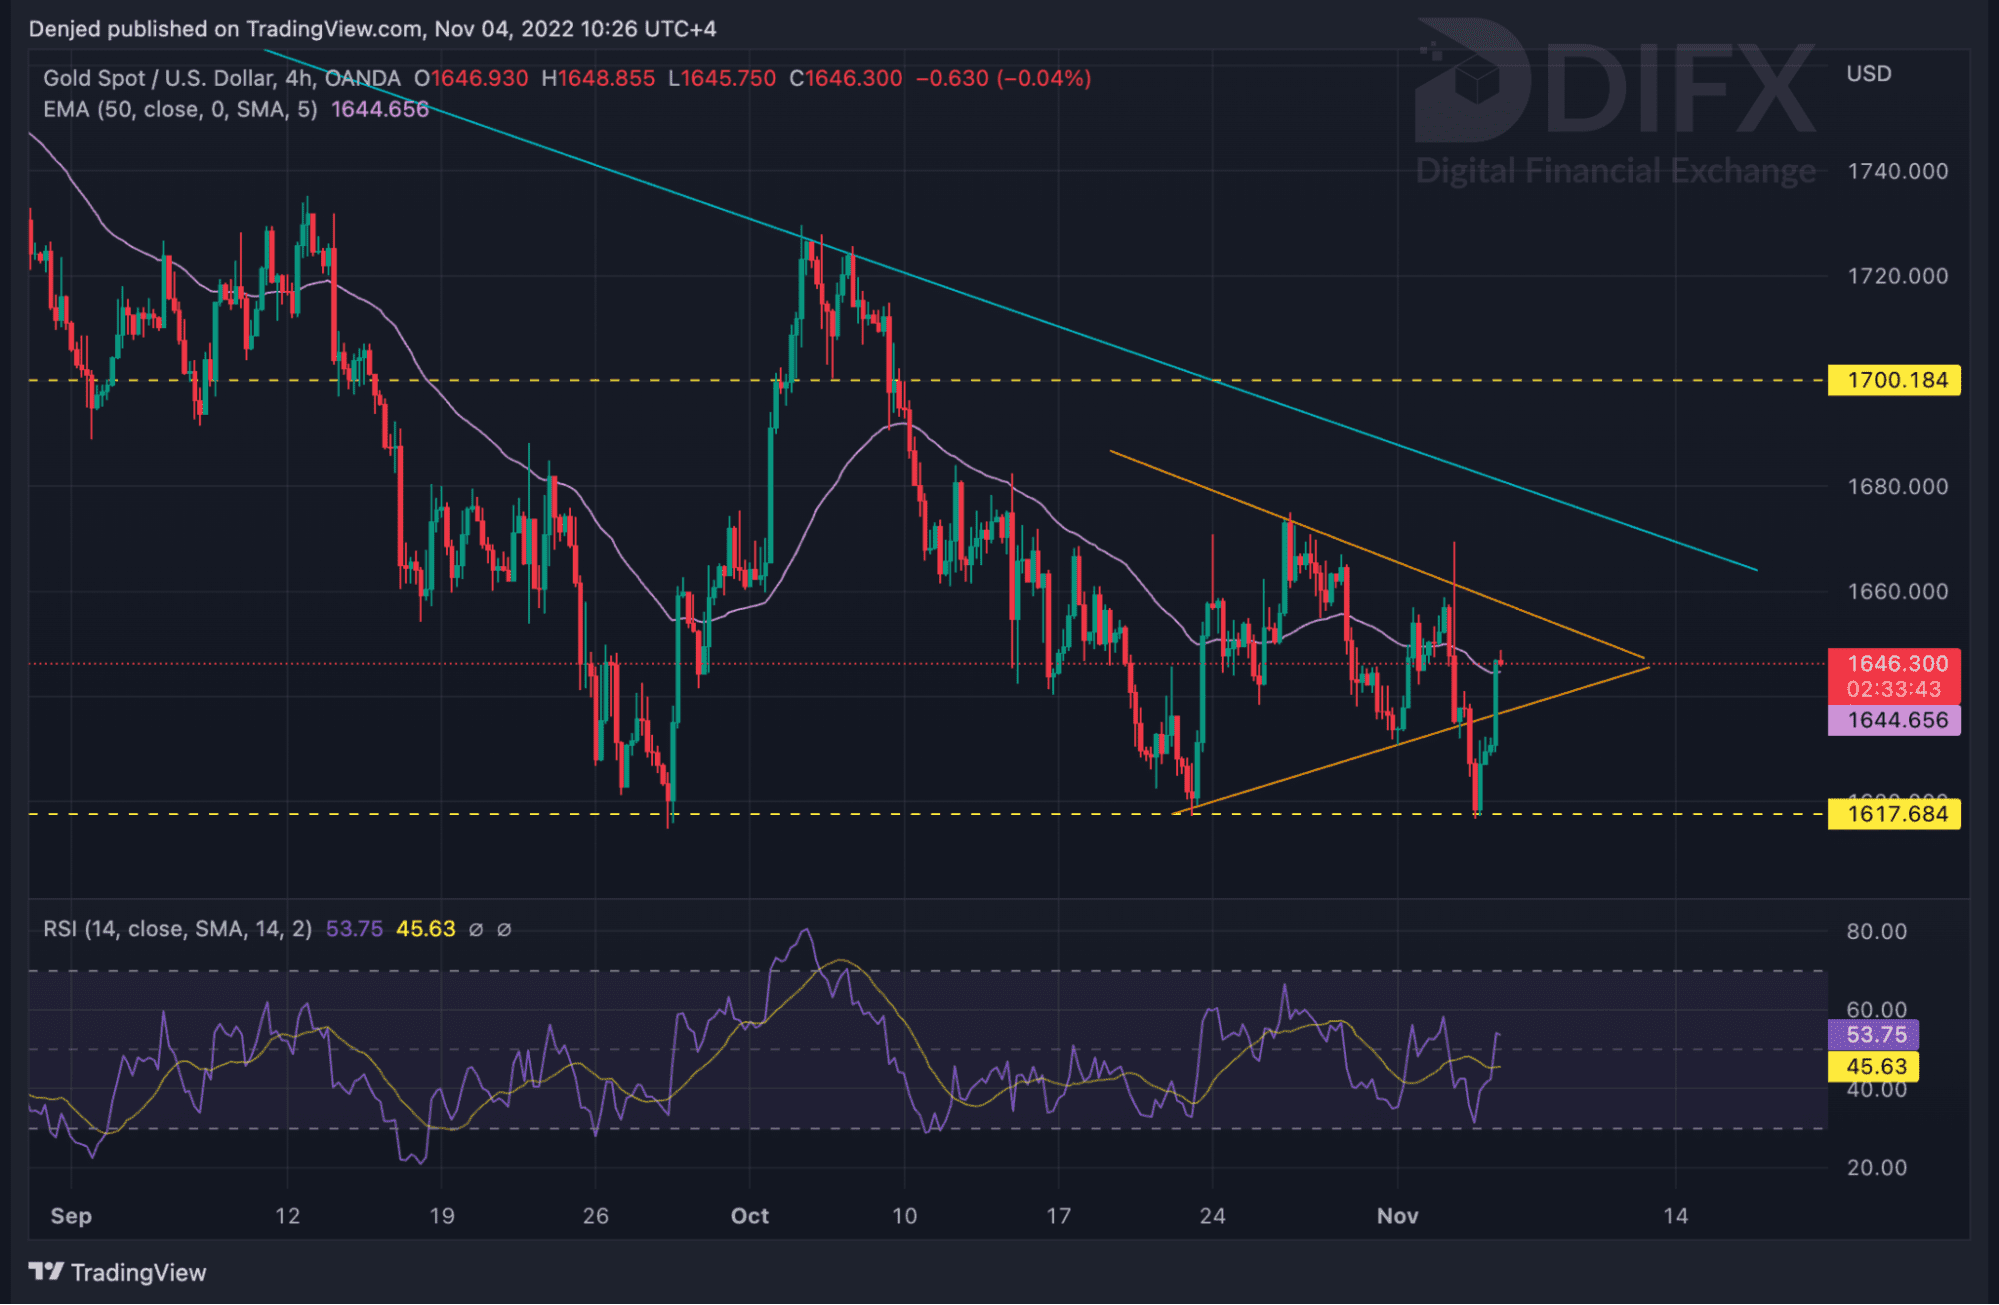Click the Oct label on time axis
Image resolution: width=1999 pixels, height=1305 pixels.
tap(750, 1216)
